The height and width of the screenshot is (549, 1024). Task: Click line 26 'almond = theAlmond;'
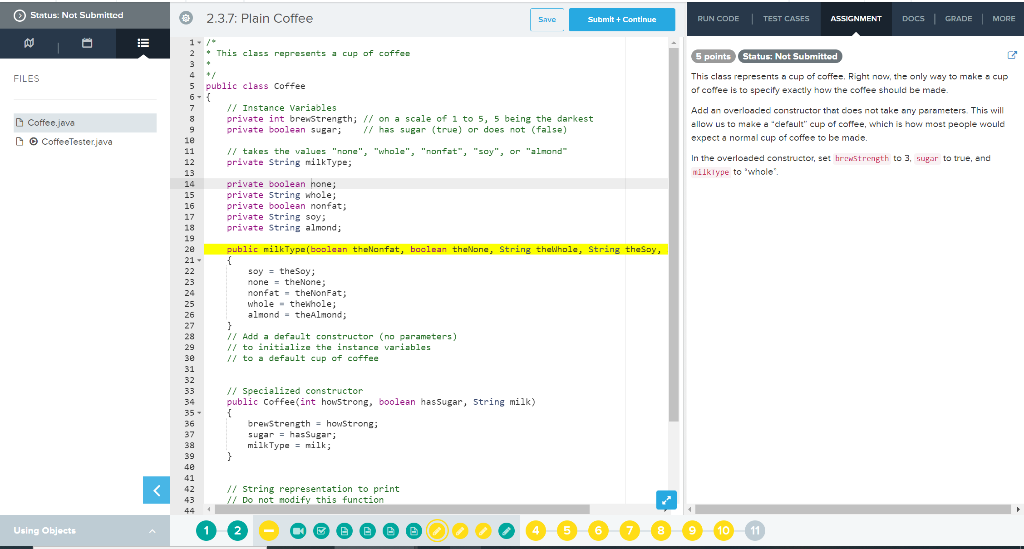tap(297, 315)
